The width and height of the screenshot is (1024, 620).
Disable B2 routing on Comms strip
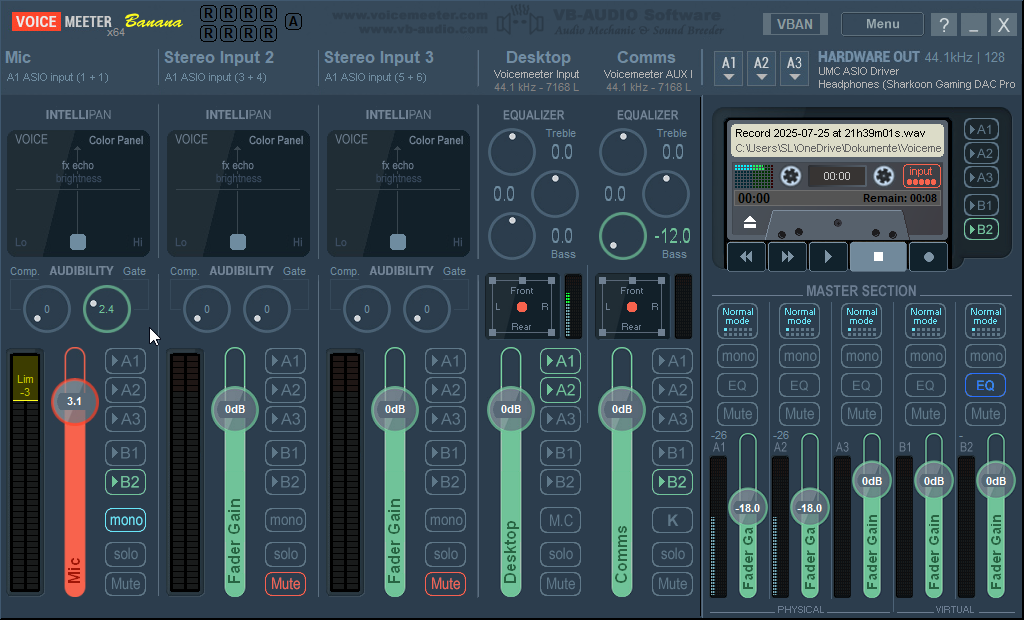(x=672, y=482)
